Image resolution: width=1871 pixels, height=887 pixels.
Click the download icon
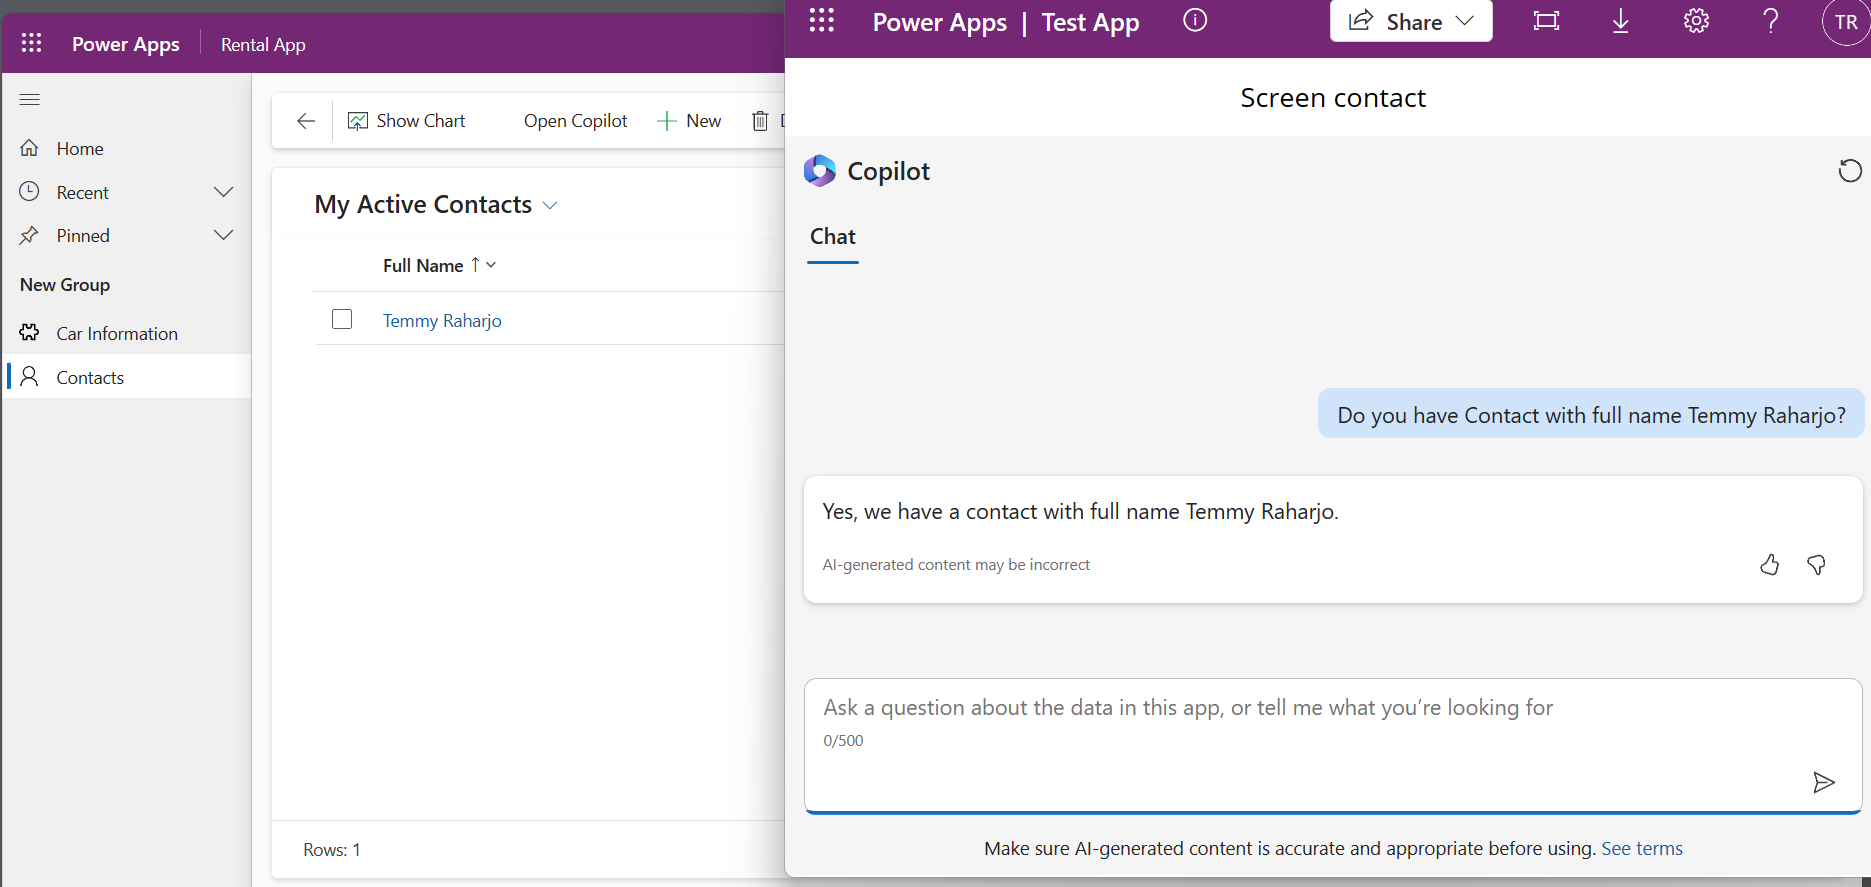point(1621,21)
